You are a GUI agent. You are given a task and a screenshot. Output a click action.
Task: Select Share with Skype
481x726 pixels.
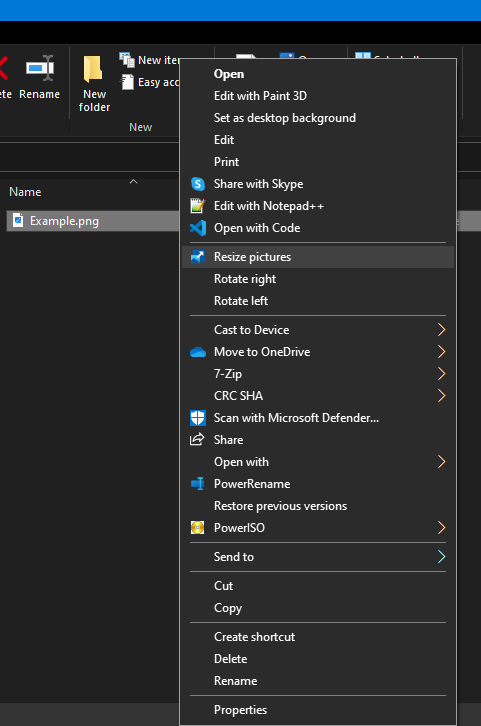(318, 184)
